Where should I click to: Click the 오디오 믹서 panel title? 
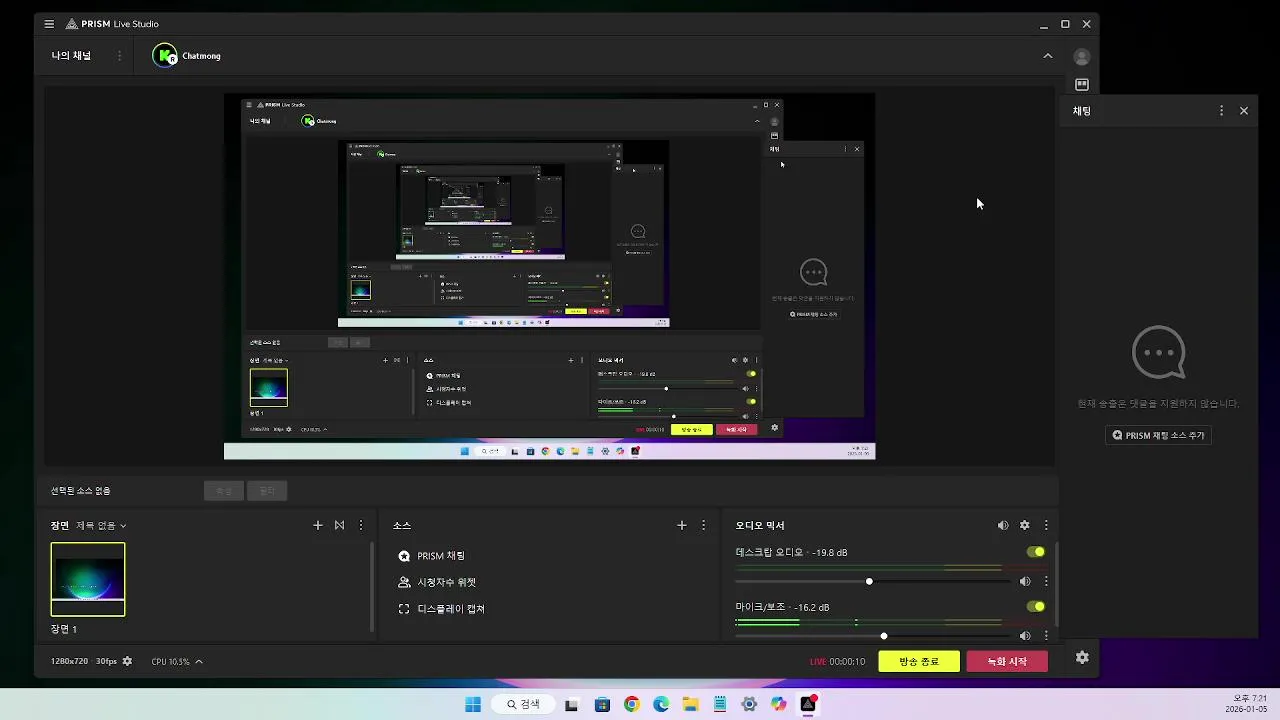(x=760, y=525)
